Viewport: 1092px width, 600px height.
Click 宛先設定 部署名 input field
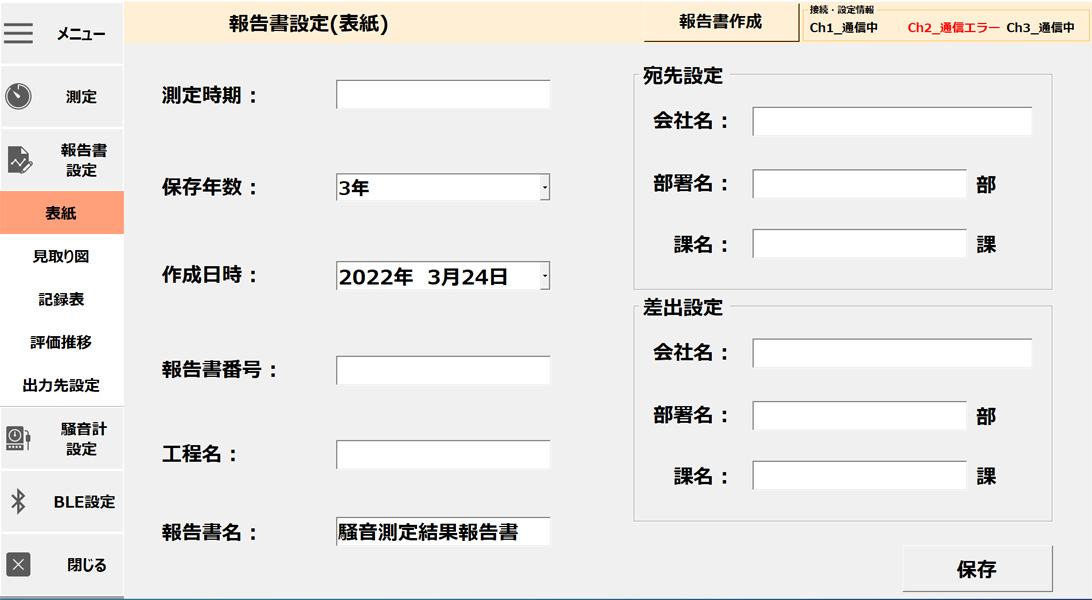coord(859,184)
